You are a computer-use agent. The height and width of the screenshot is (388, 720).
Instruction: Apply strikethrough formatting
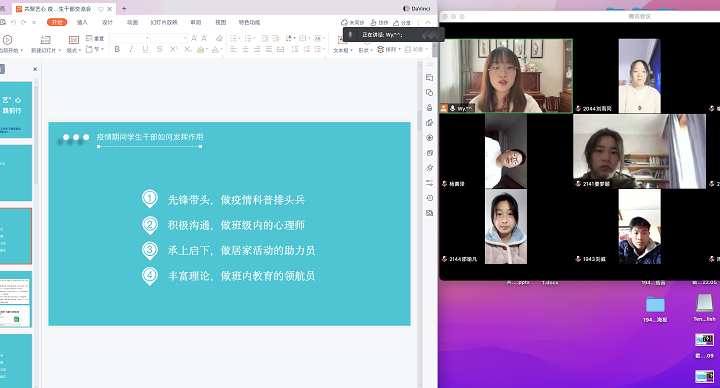coord(159,49)
